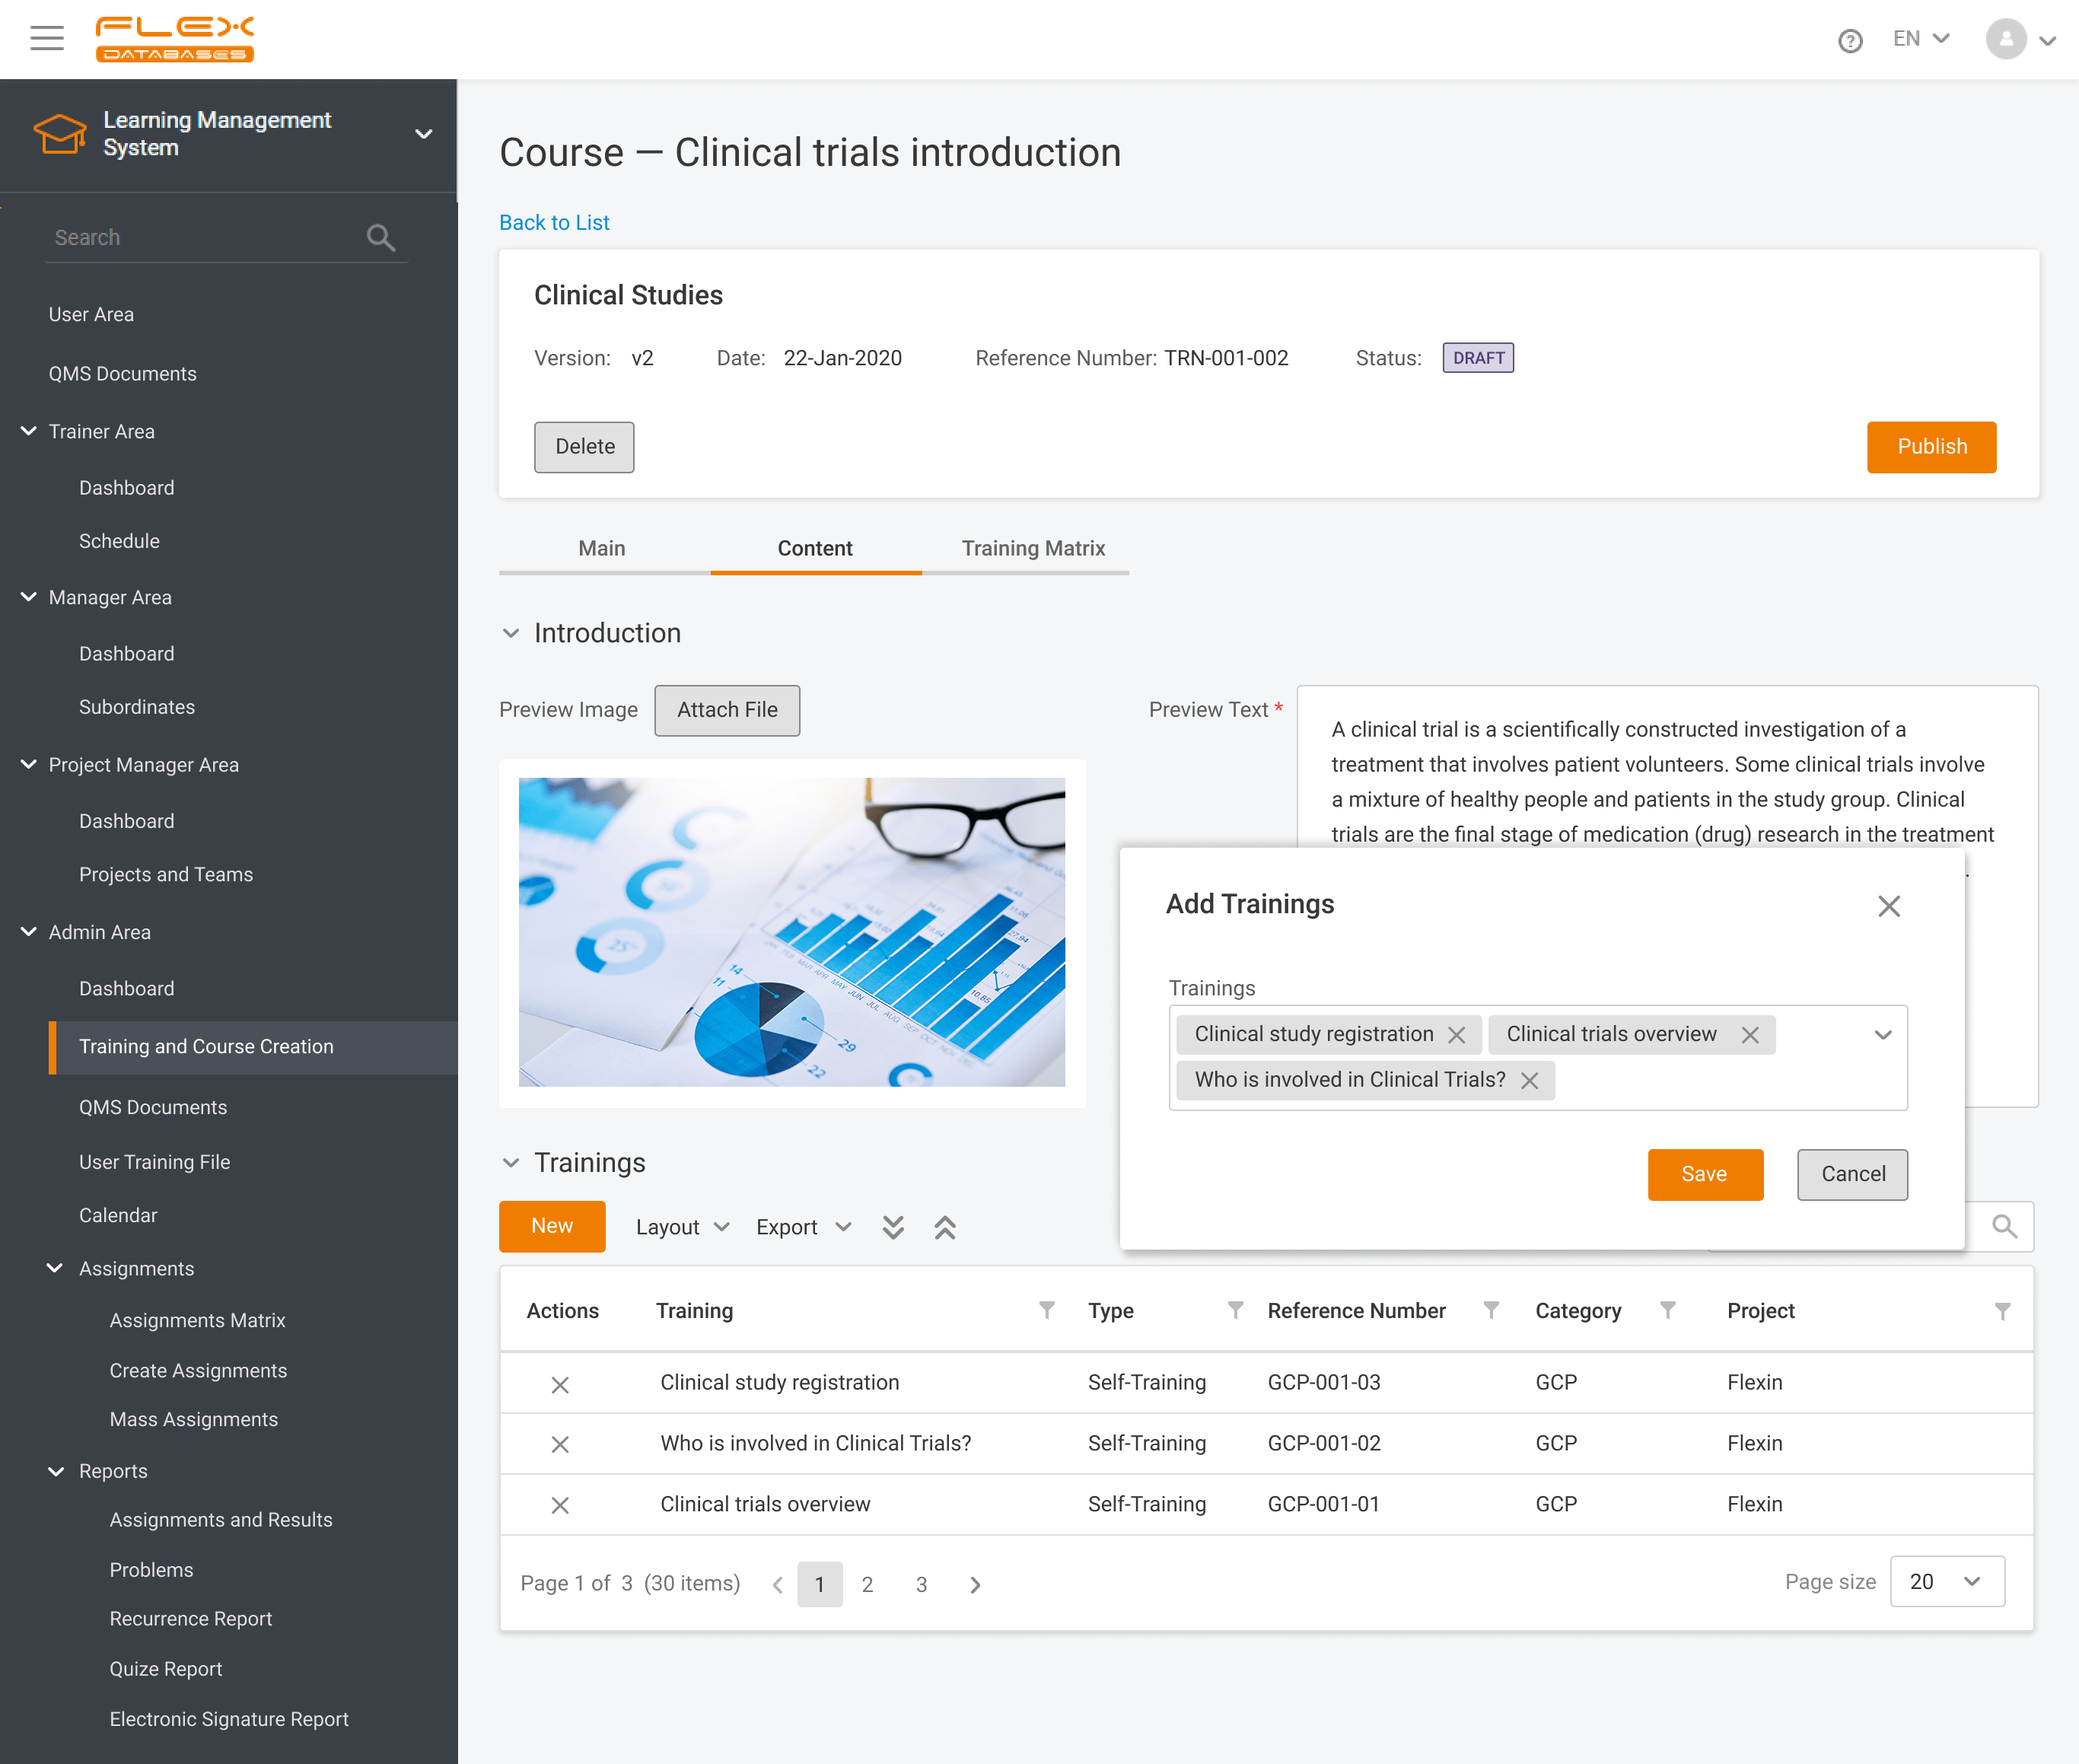
Task: Switch to the Training Matrix tab
Action: pos(1033,548)
